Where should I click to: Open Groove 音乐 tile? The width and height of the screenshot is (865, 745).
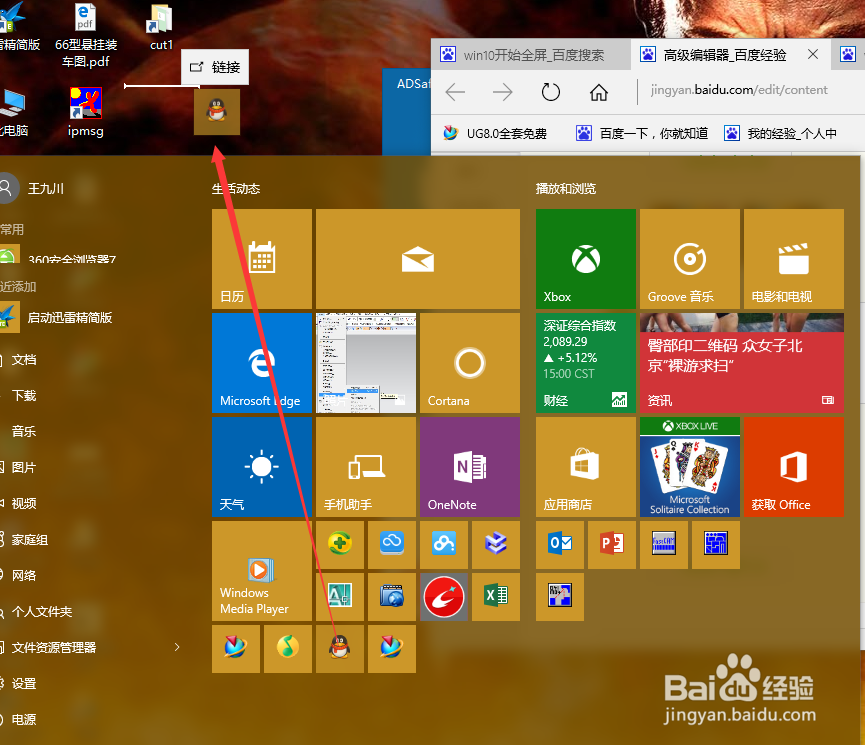[689, 259]
